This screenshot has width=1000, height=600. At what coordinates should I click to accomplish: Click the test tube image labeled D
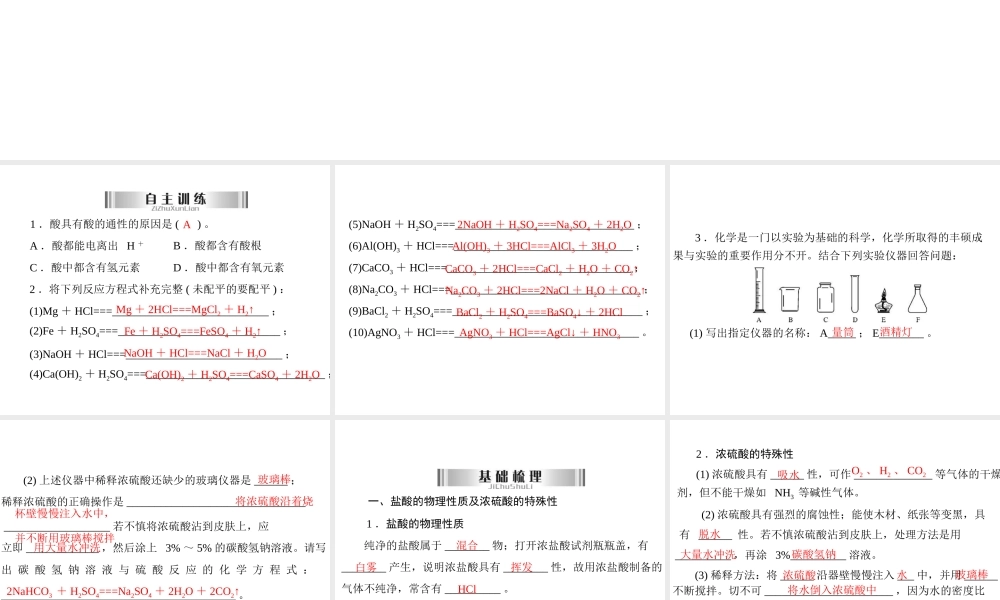coord(855,294)
